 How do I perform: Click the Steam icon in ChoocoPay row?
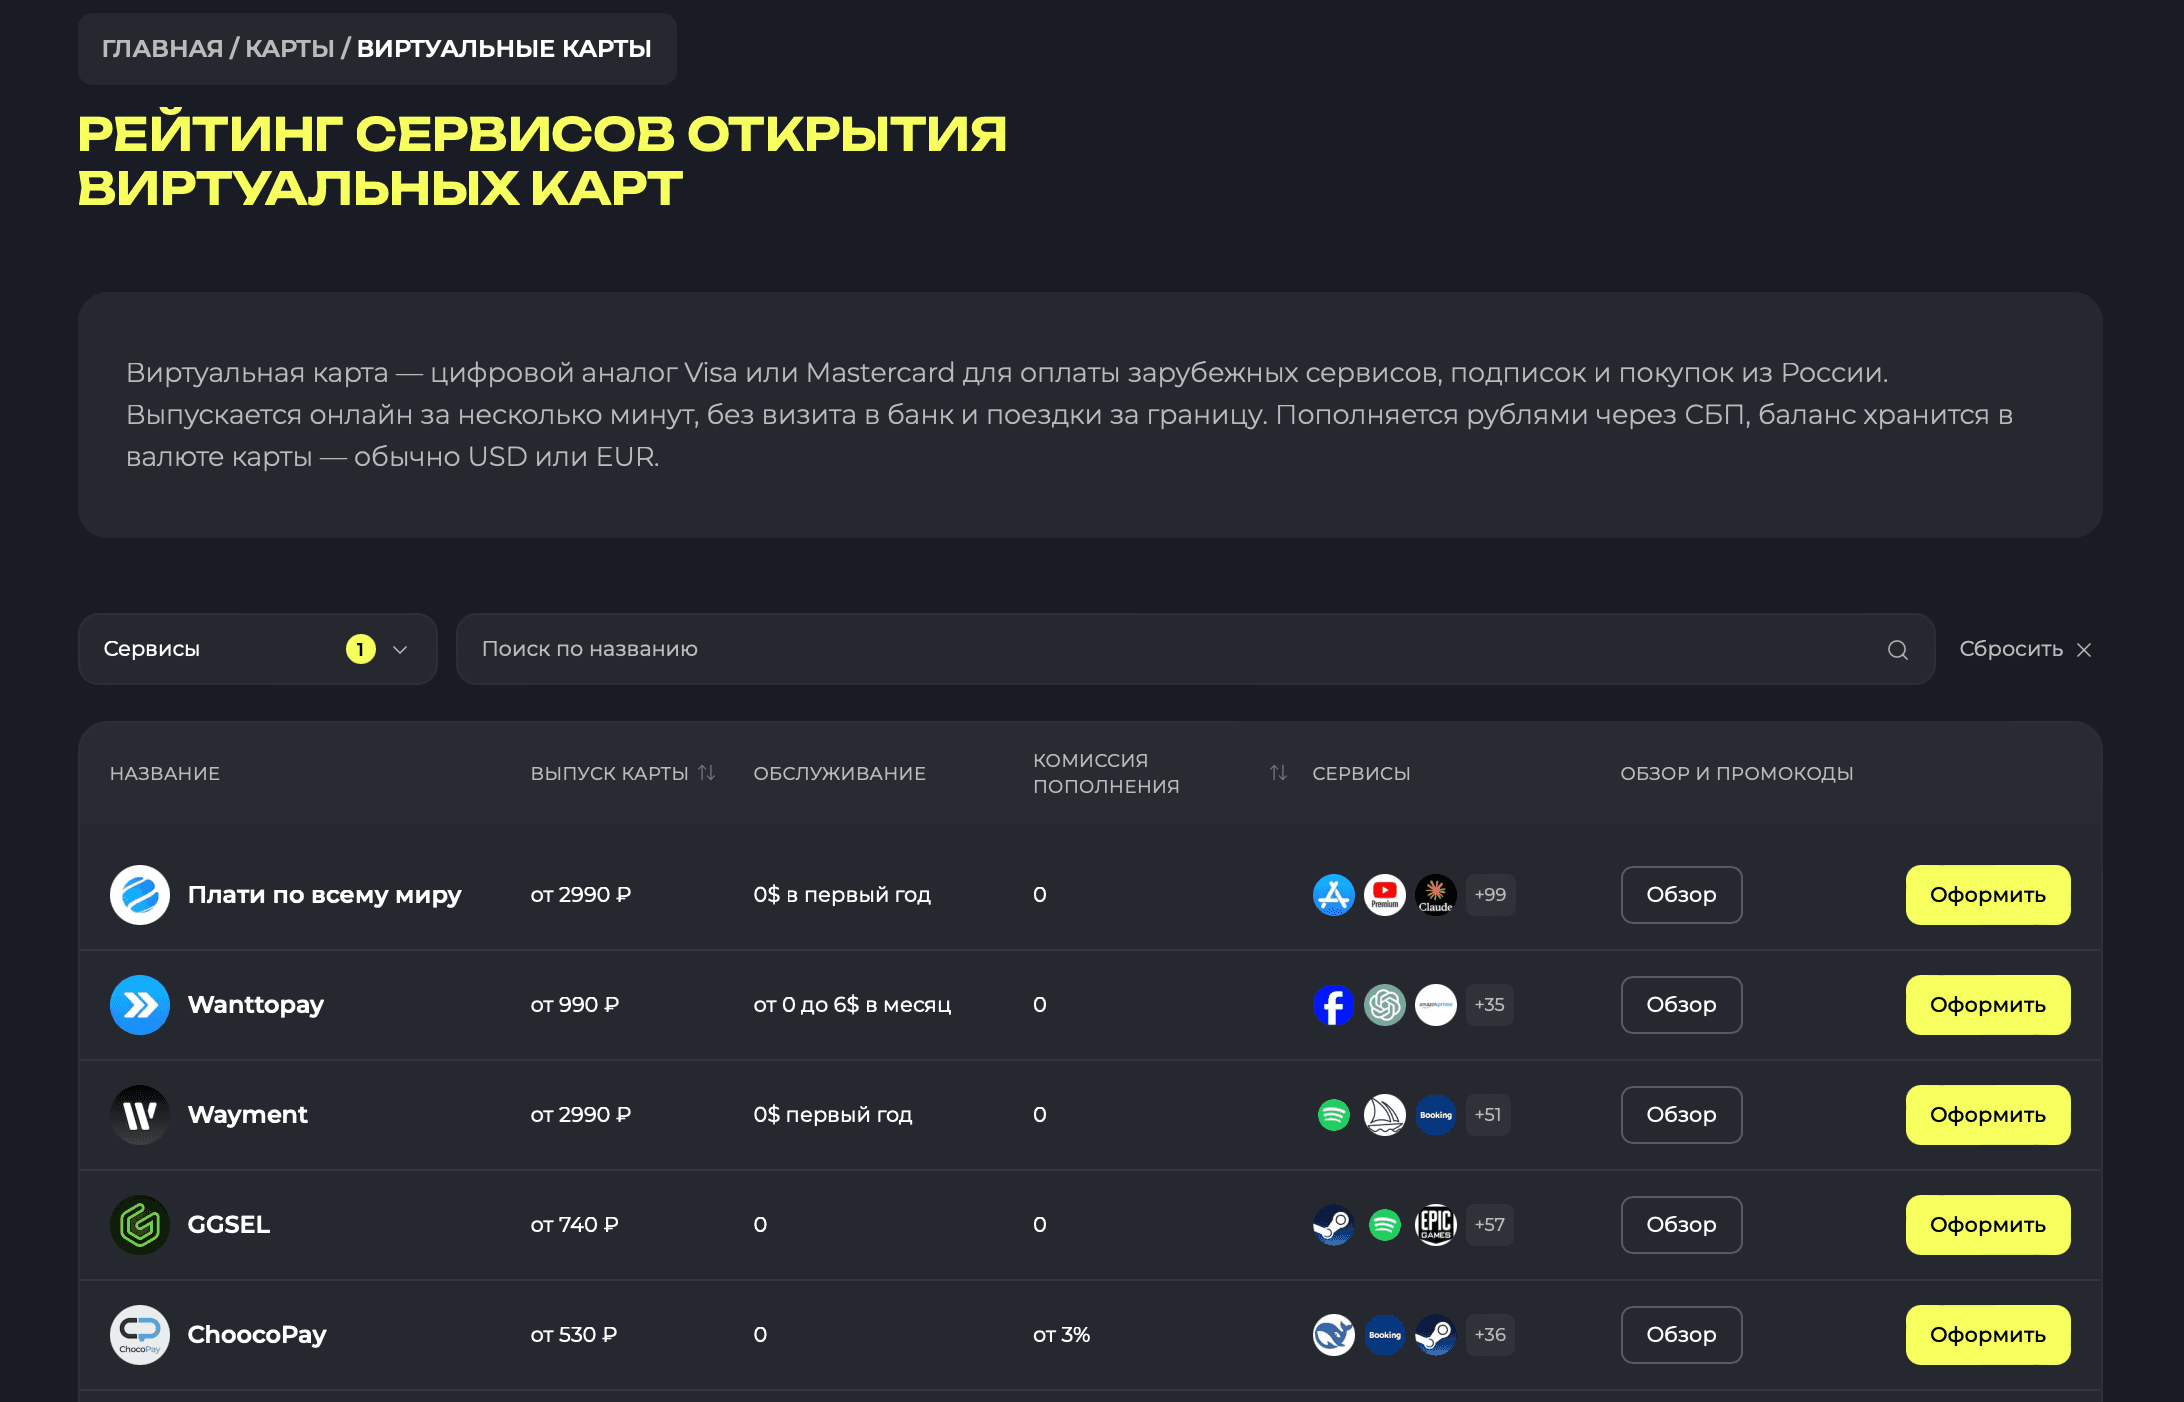1435,1335
